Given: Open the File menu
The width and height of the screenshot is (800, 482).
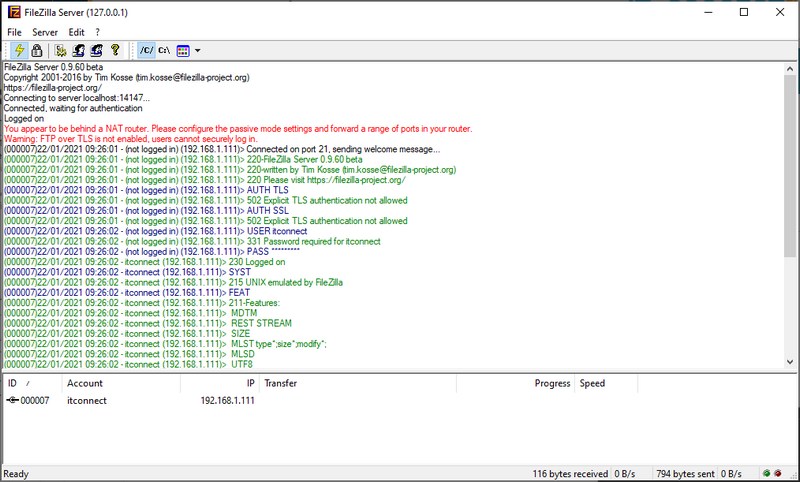Looking at the screenshot, I should pyautogui.click(x=14, y=32).
